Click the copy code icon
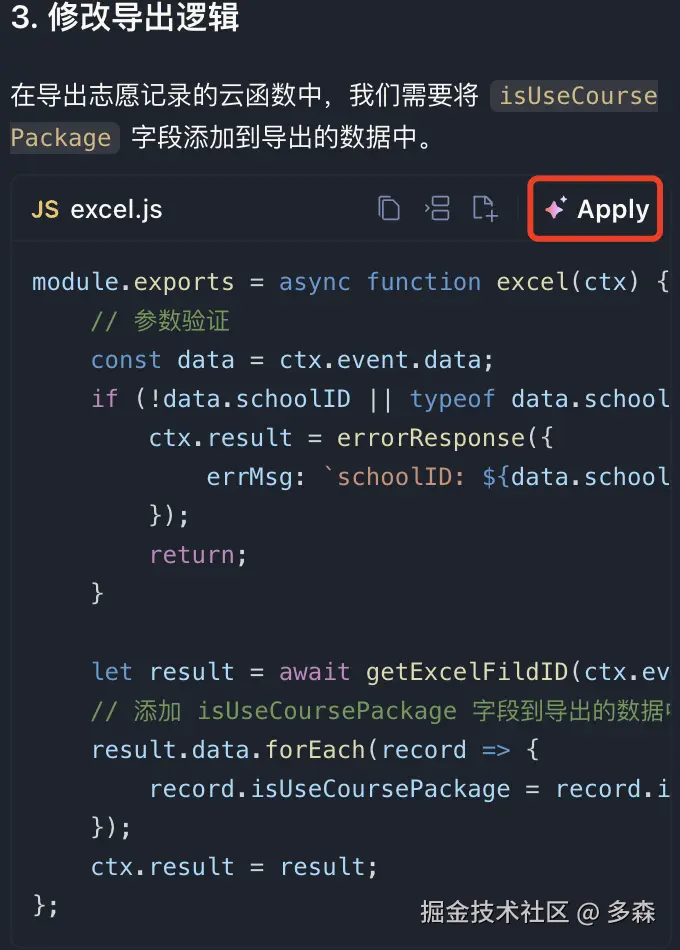This screenshot has height=950, width=680. tap(388, 208)
